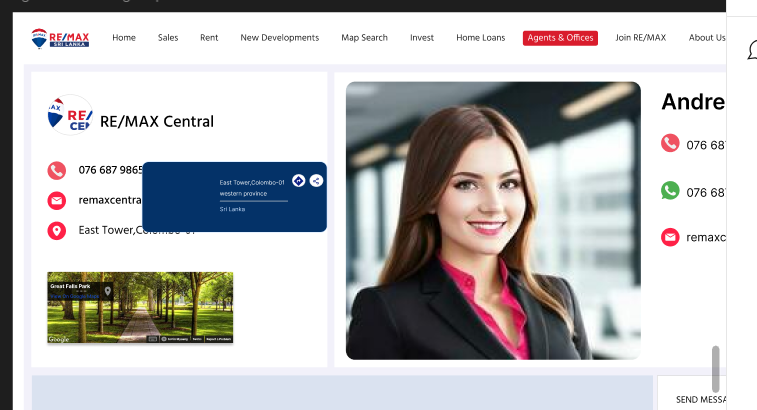Open the Invest menu item
The height and width of the screenshot is (410, 757).
[x=421, y=38]
